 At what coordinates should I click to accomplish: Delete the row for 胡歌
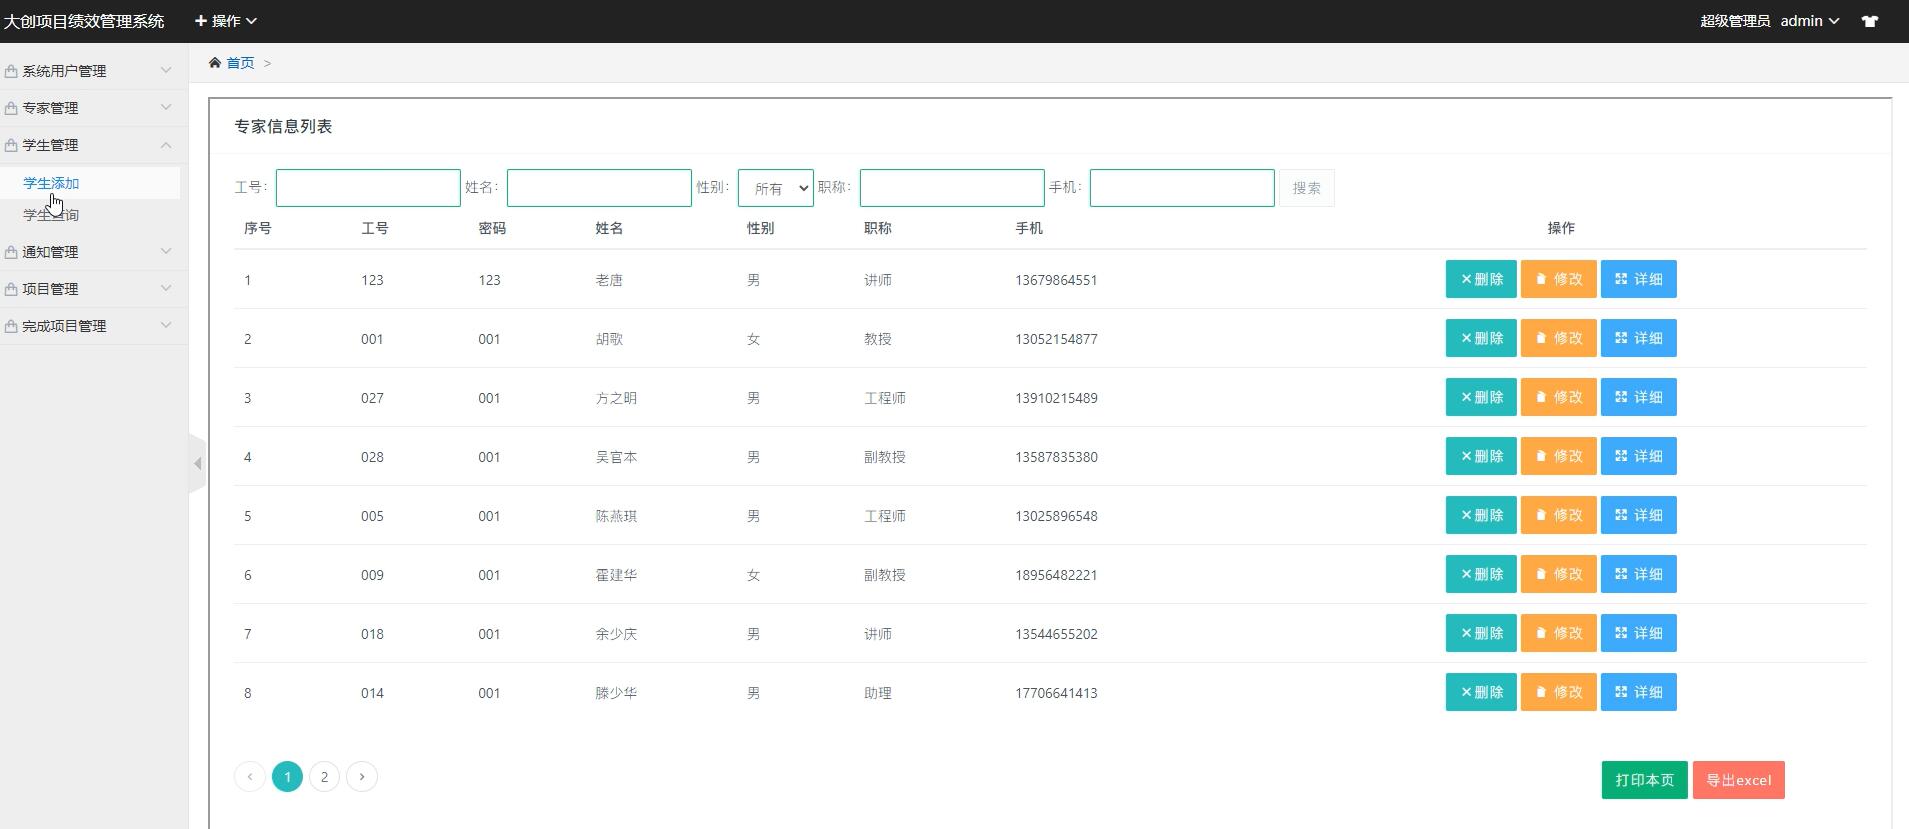click(1481, 338)
